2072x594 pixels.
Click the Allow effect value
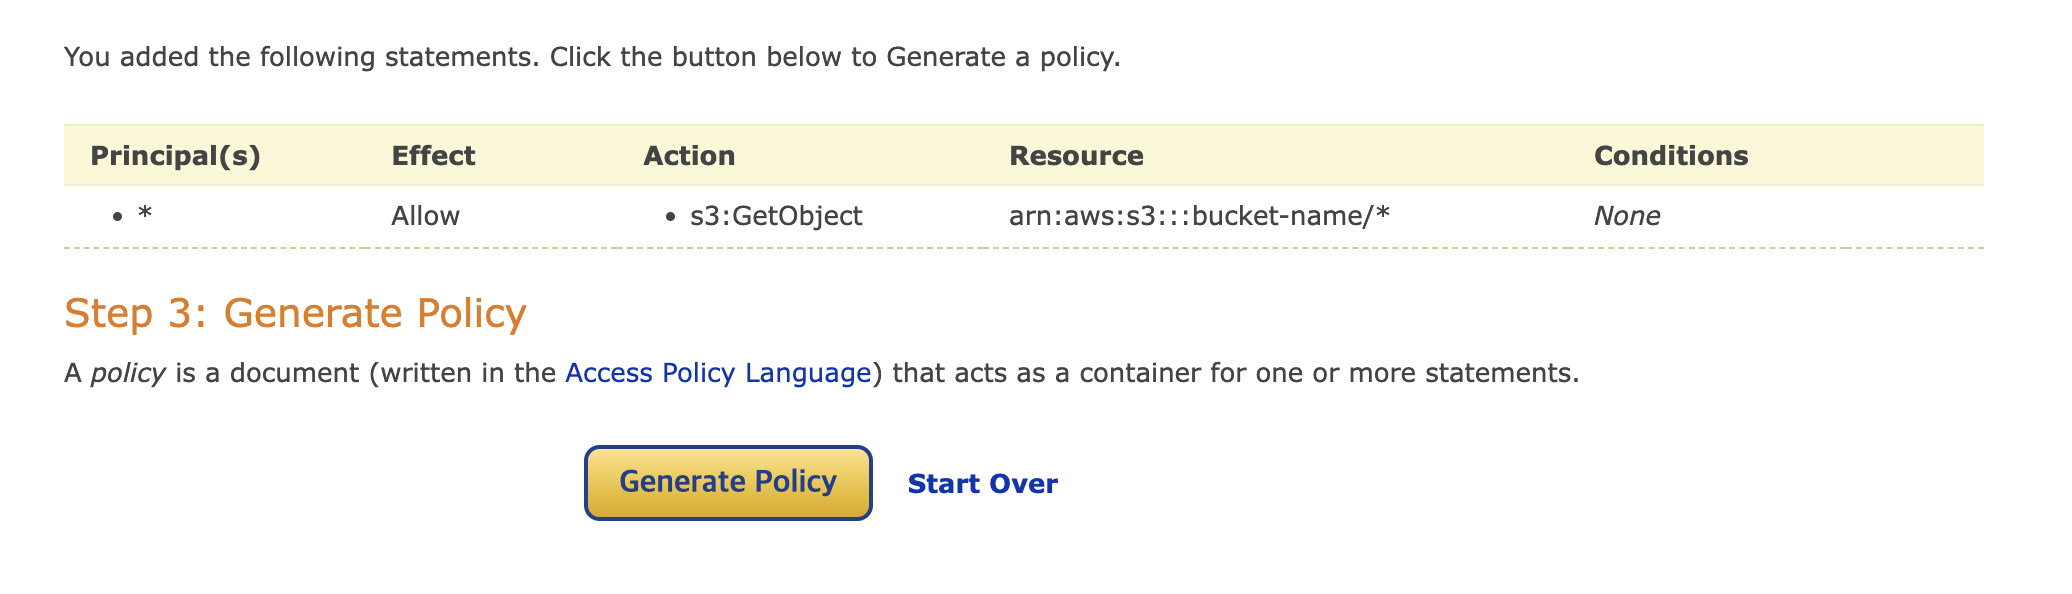pyautogui.click(x=425, y=216)
